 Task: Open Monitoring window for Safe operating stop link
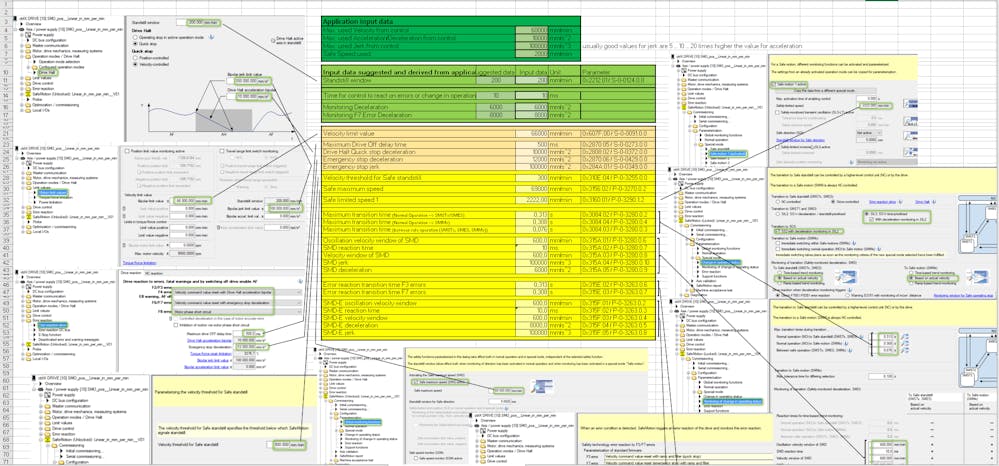[x=963, y=296]
